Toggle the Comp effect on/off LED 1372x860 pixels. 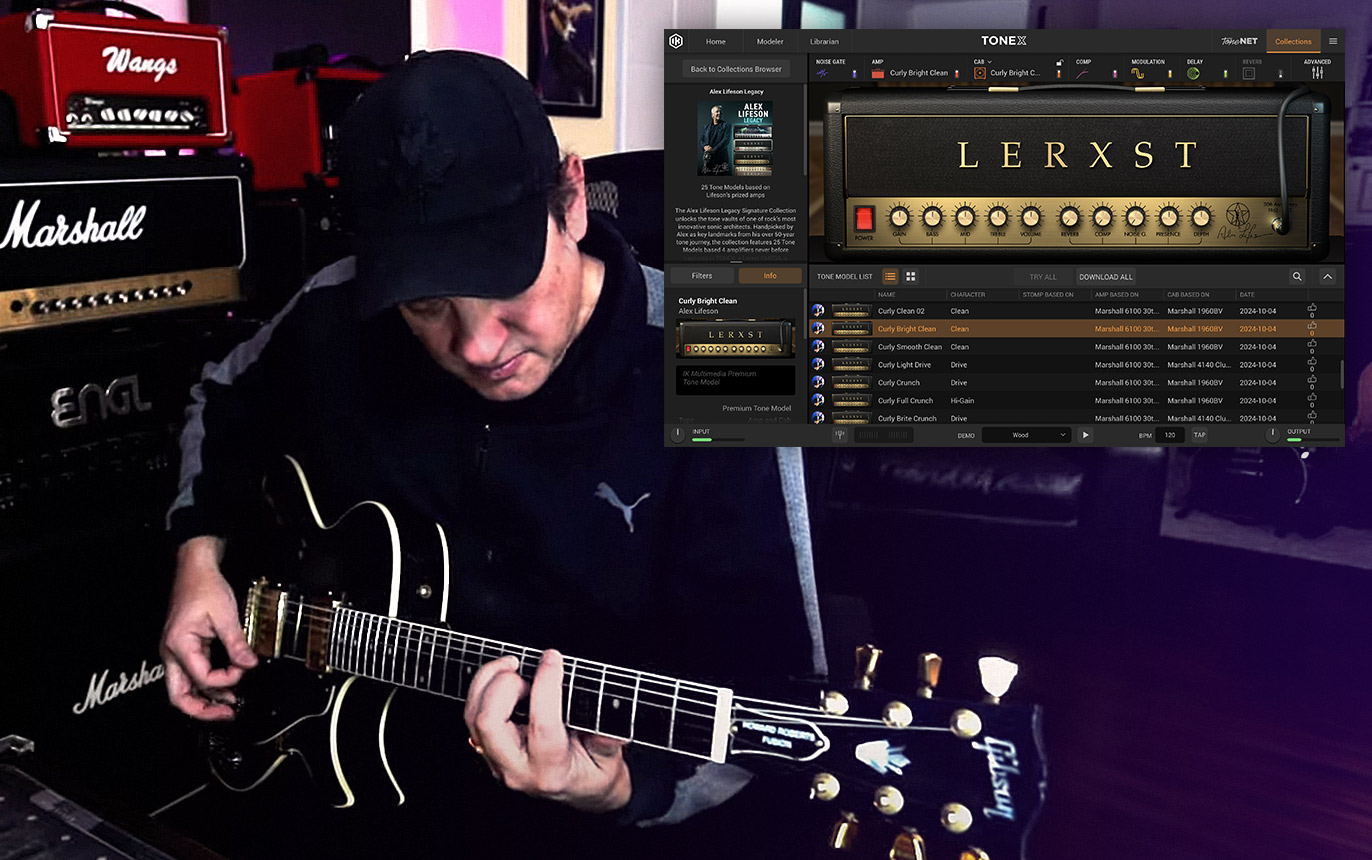point(1114,73)
